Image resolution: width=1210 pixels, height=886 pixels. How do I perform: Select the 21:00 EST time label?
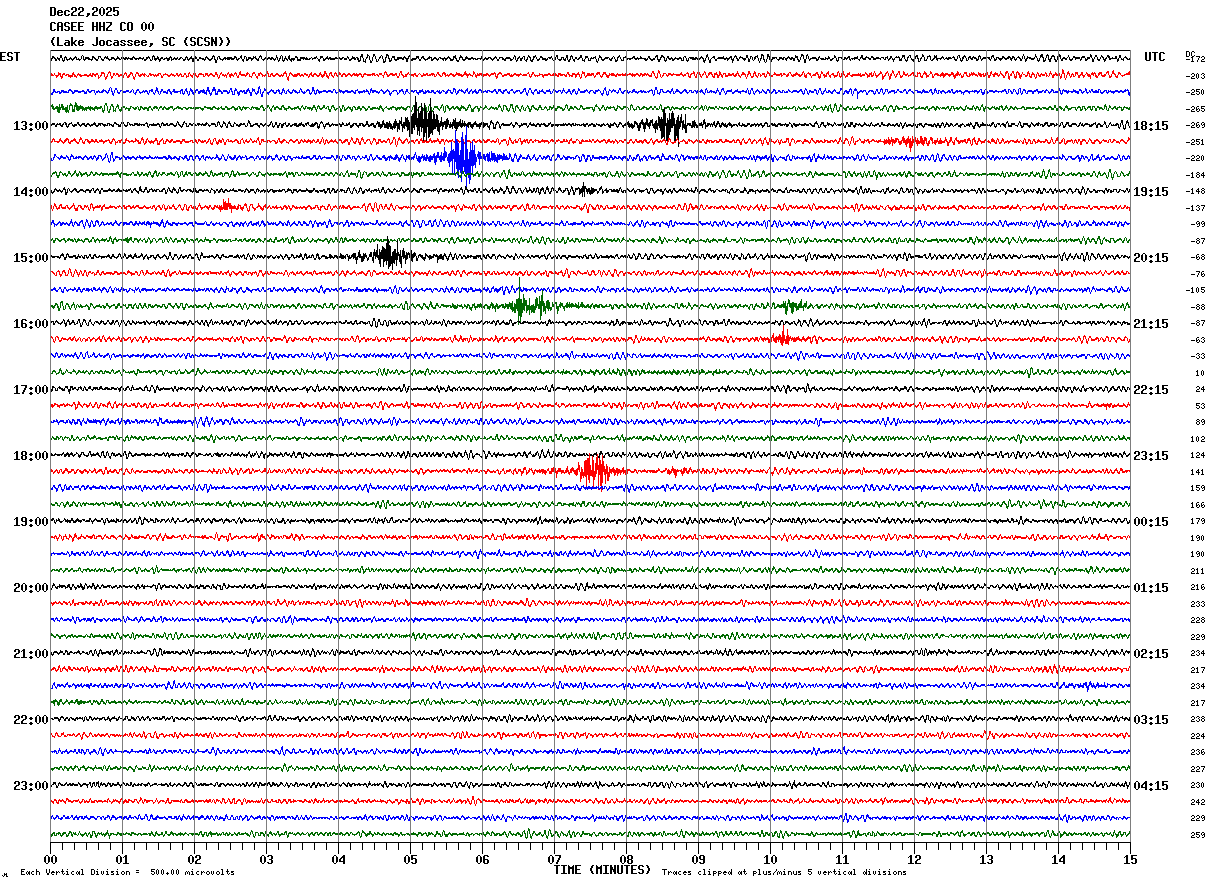(30, 654)
